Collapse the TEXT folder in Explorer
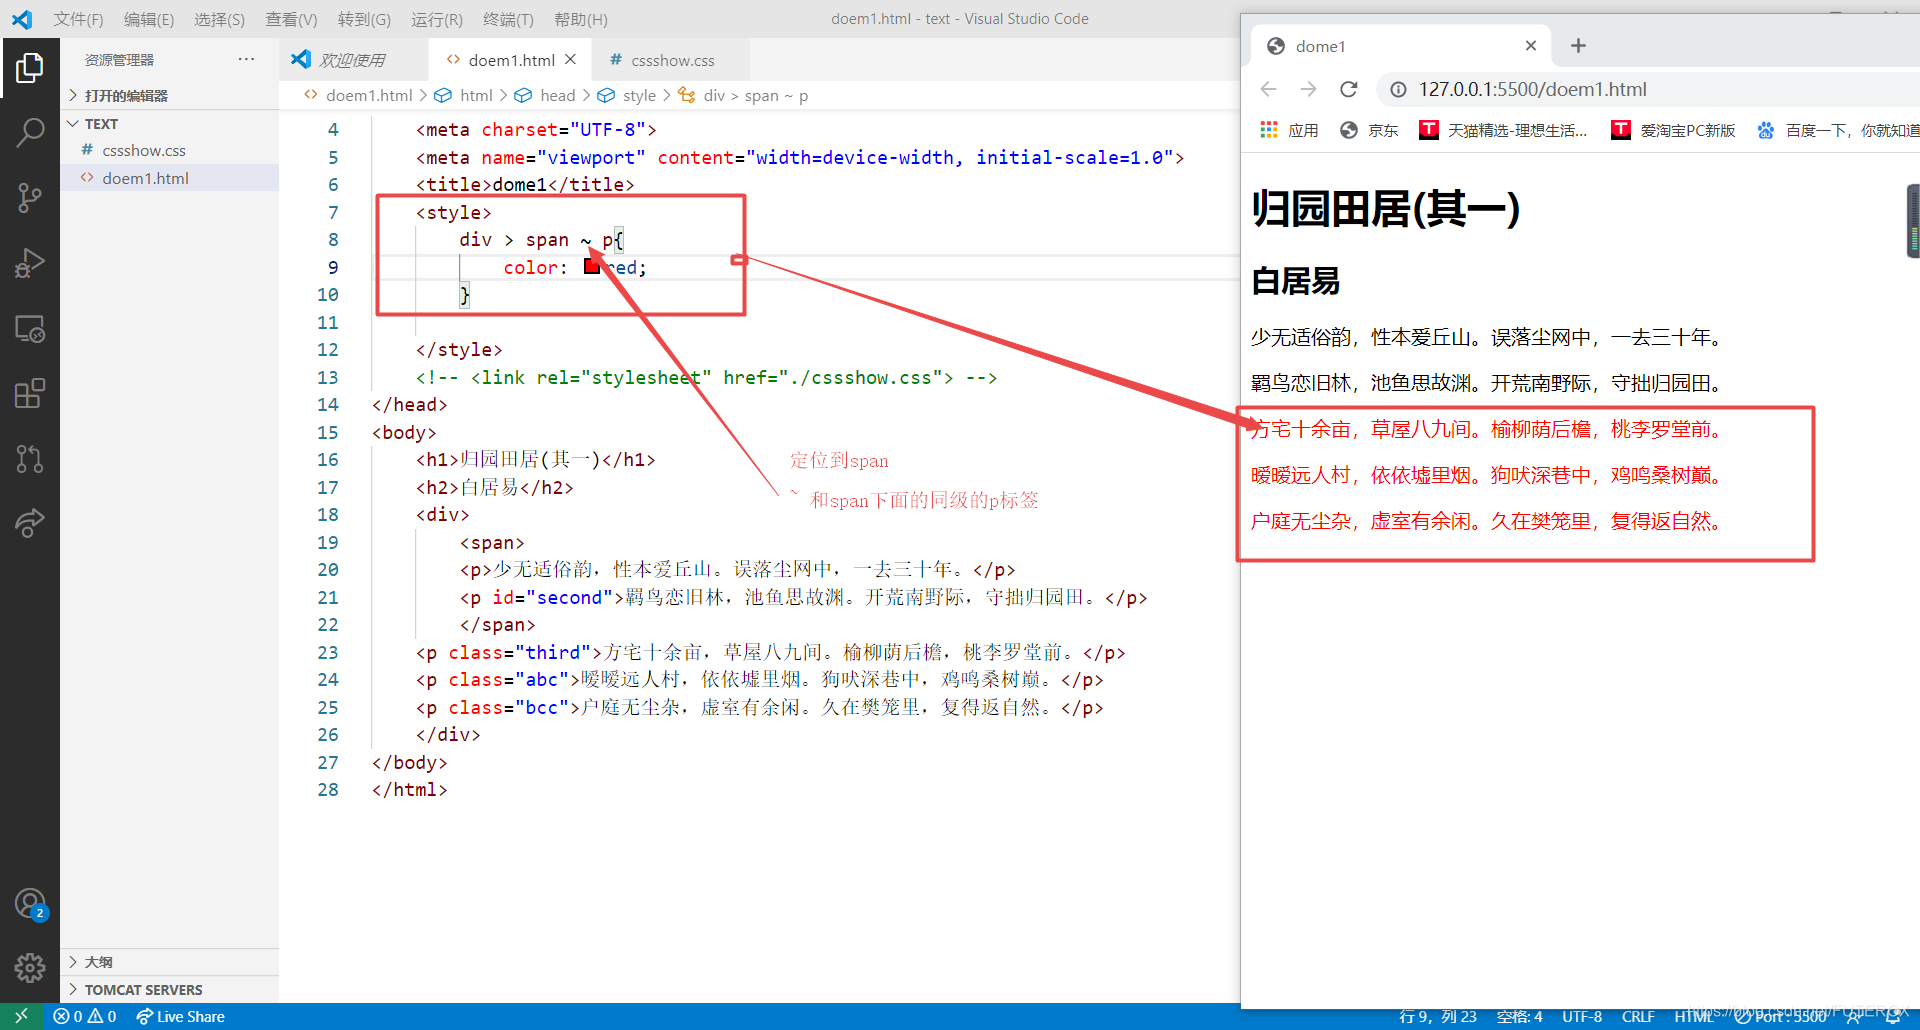 click(x=72, y=123)
